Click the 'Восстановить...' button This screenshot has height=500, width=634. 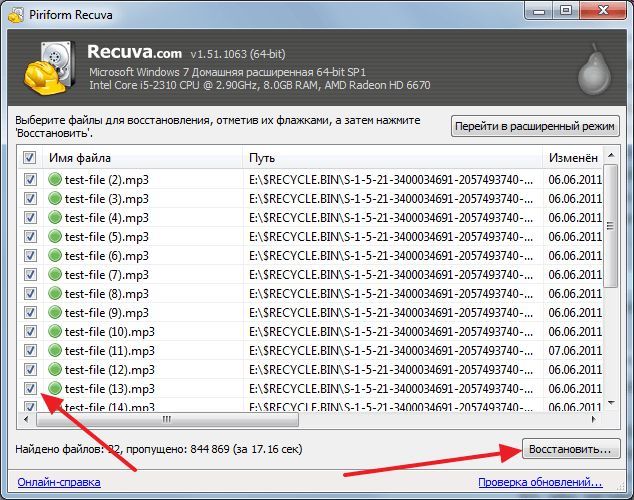[x=571, y=449]
